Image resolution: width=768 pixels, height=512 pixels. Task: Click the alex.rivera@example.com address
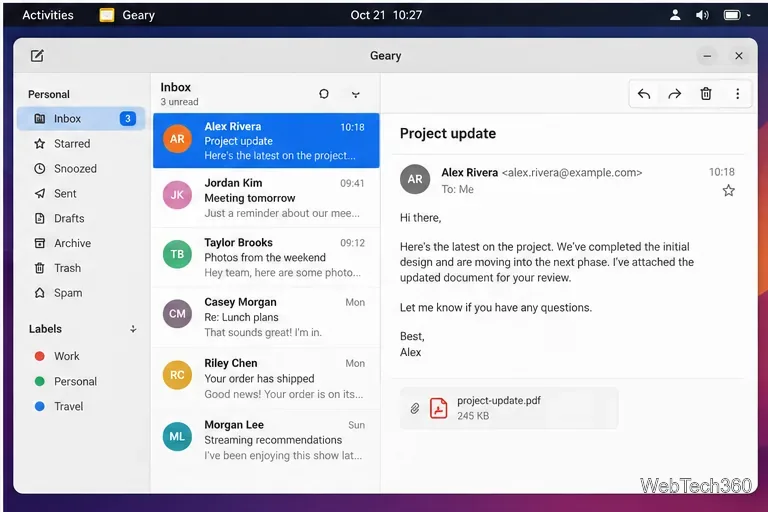click(572, 172)
